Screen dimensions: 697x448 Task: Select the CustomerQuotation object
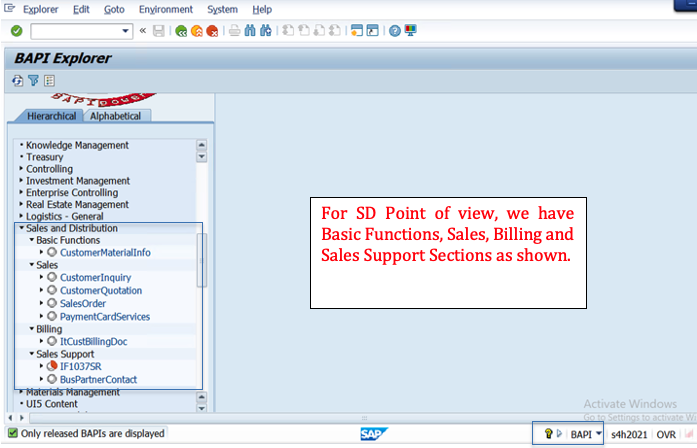pyautogui.click(x=101, y=290)
